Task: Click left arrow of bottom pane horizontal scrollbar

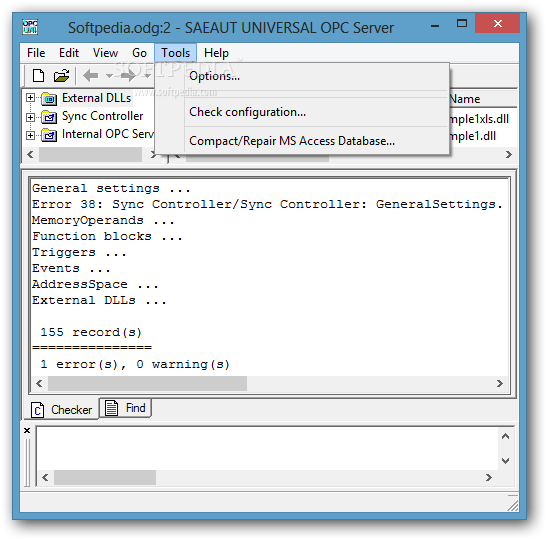Action: point(45,477)
